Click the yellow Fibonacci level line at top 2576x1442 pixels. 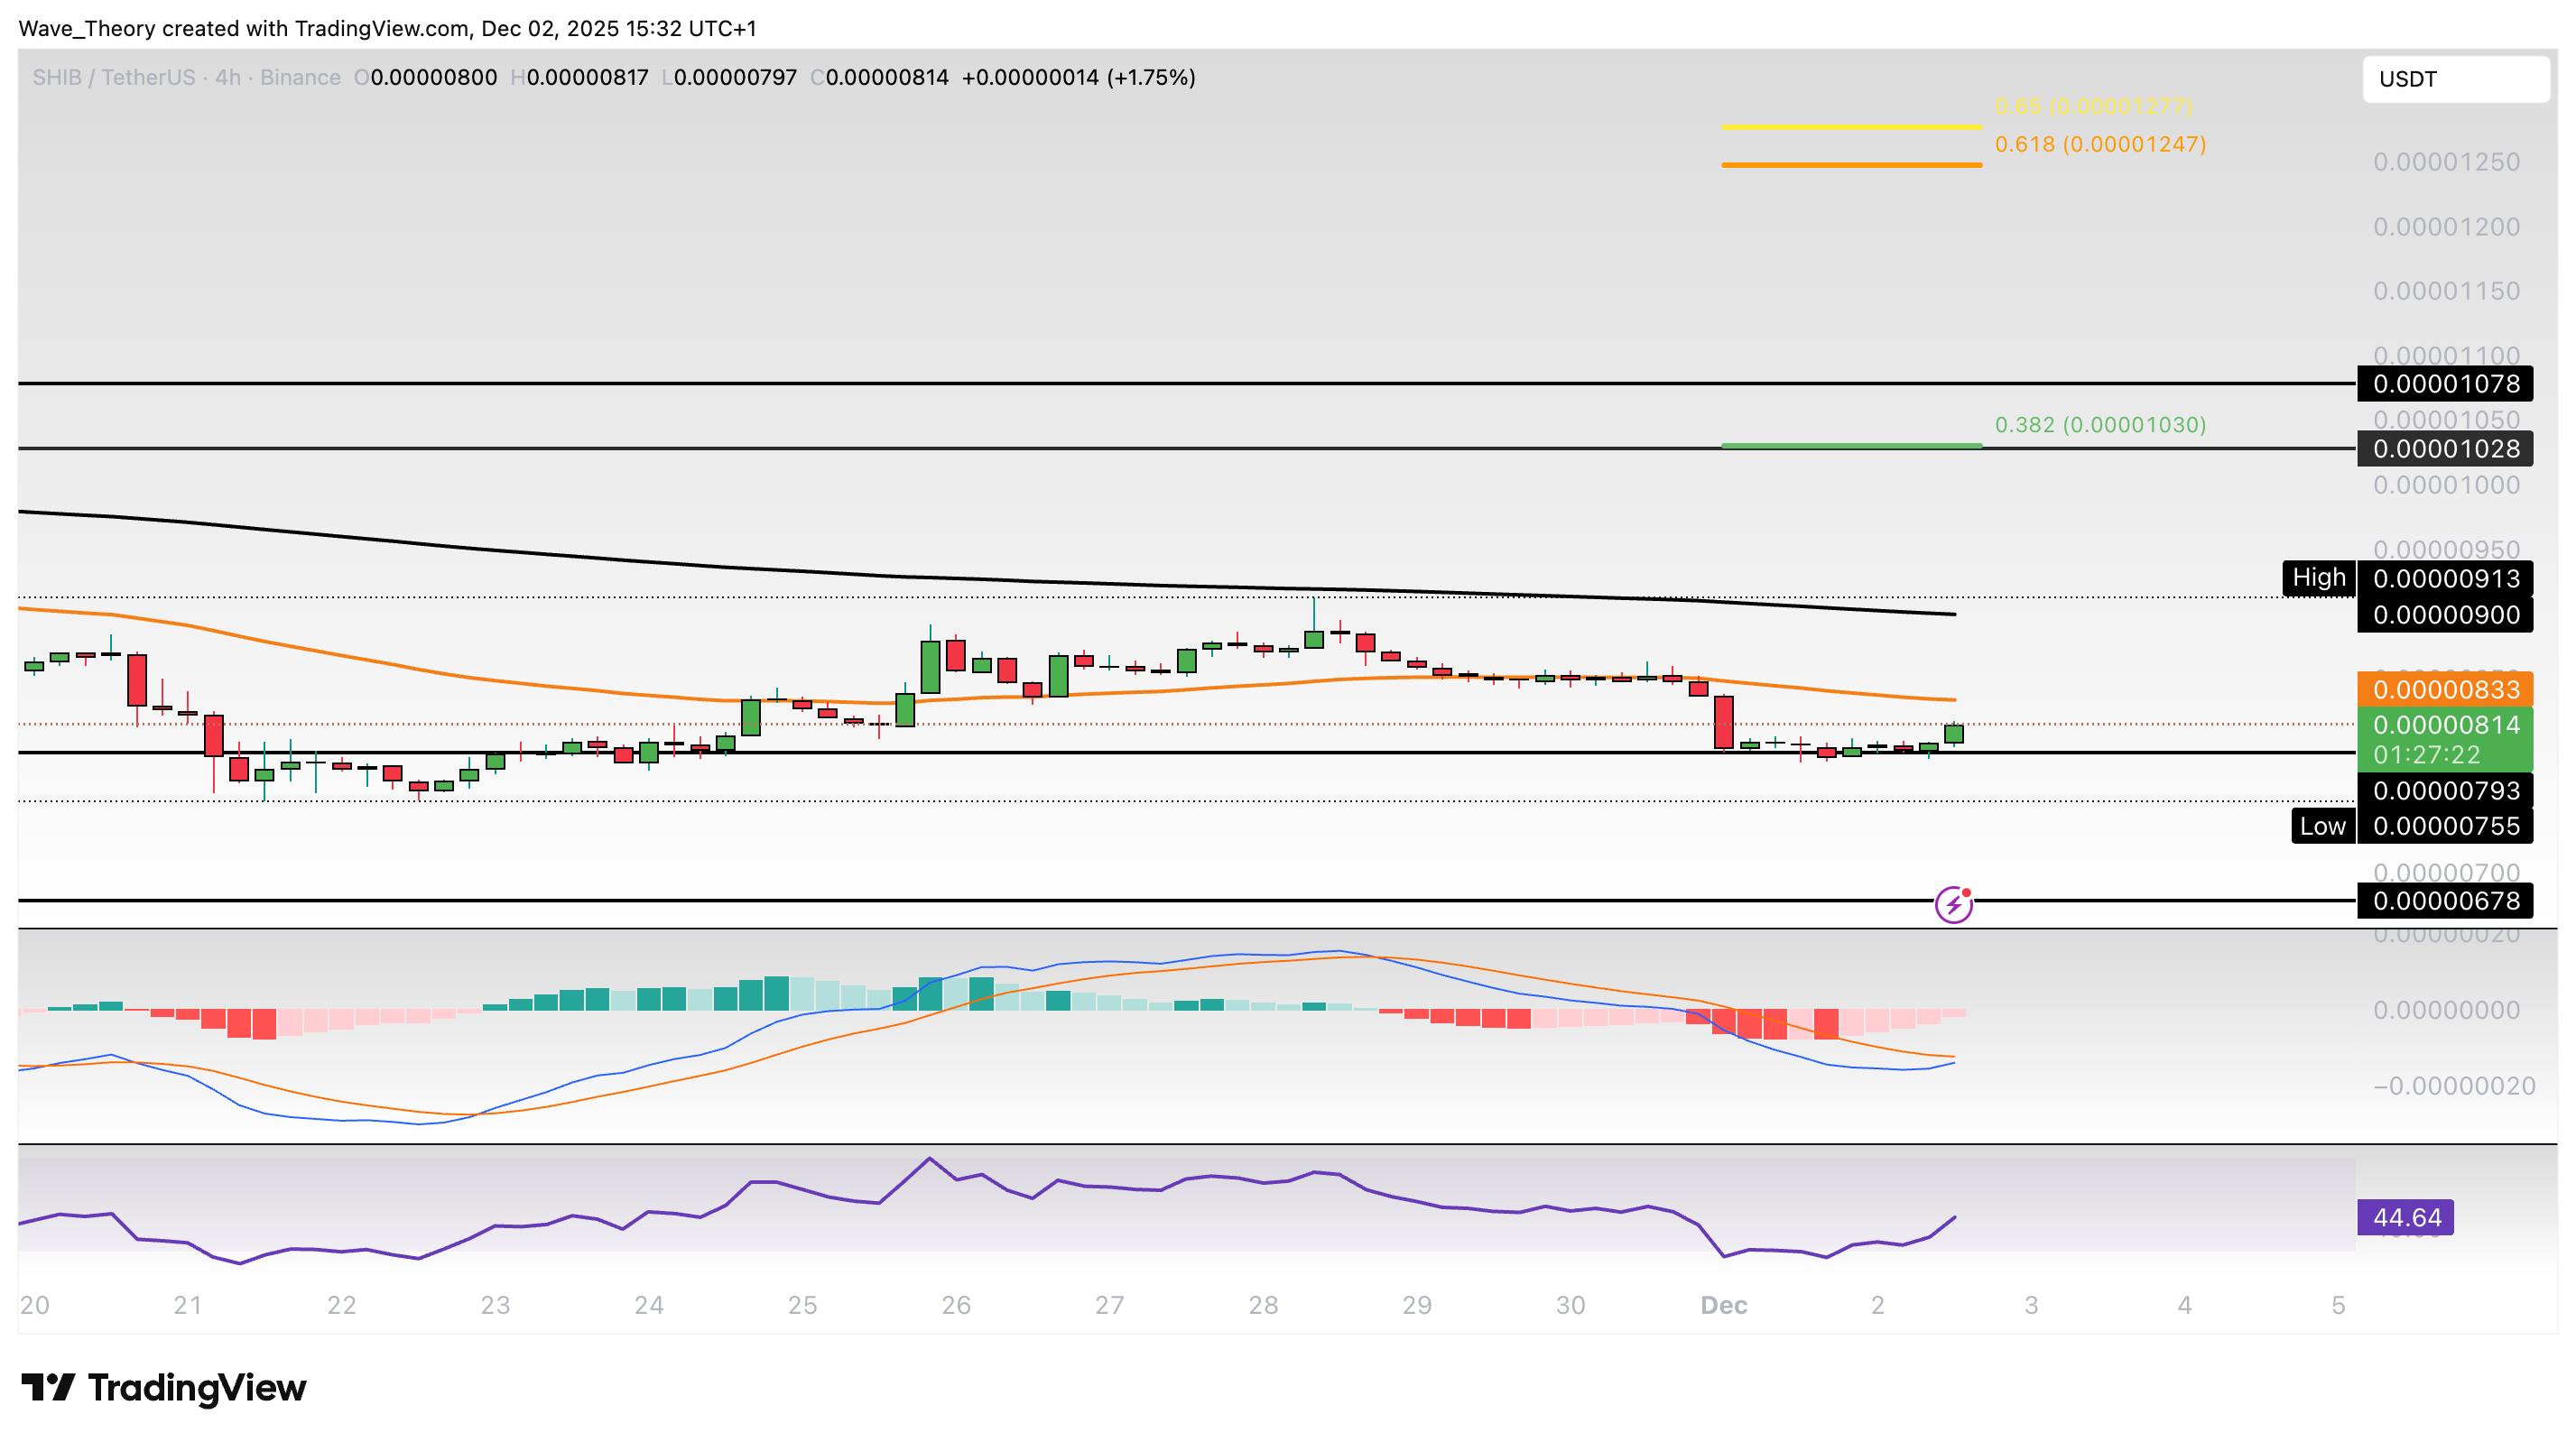pyautogui.click(x=1850, y=127)
